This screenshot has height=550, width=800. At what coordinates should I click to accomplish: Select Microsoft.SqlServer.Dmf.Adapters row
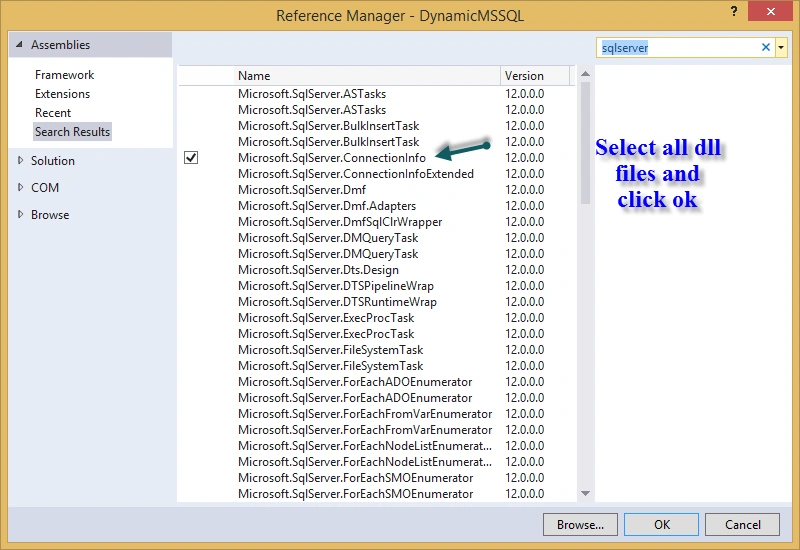(377, 206)
